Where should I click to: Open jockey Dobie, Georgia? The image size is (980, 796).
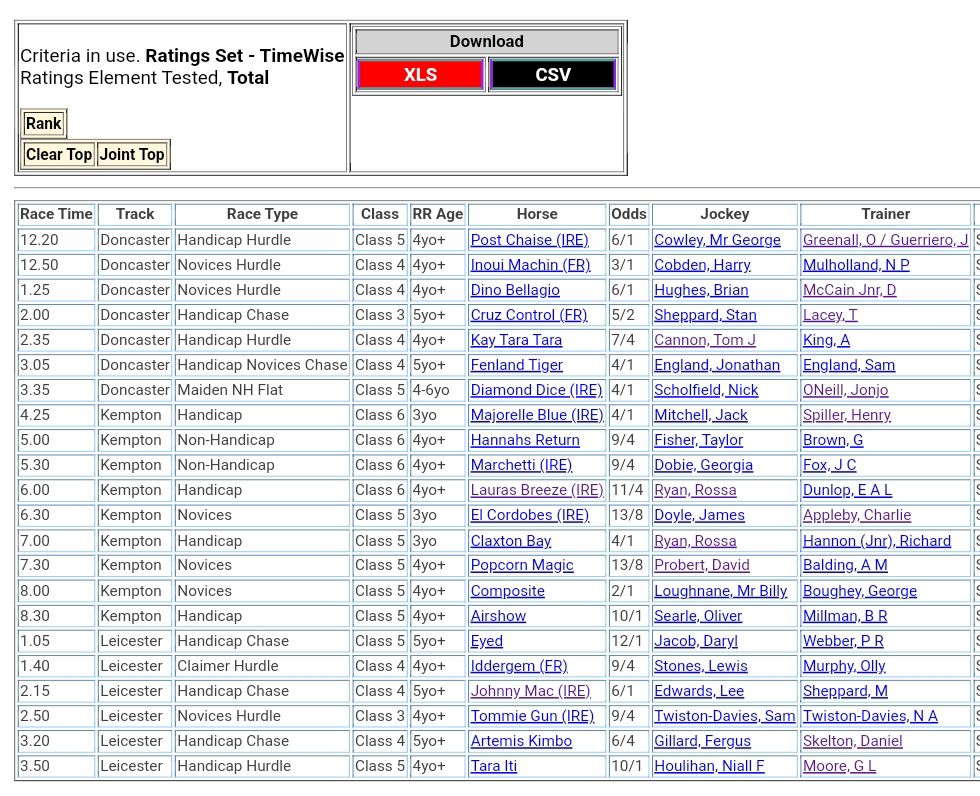pos(703,465)
